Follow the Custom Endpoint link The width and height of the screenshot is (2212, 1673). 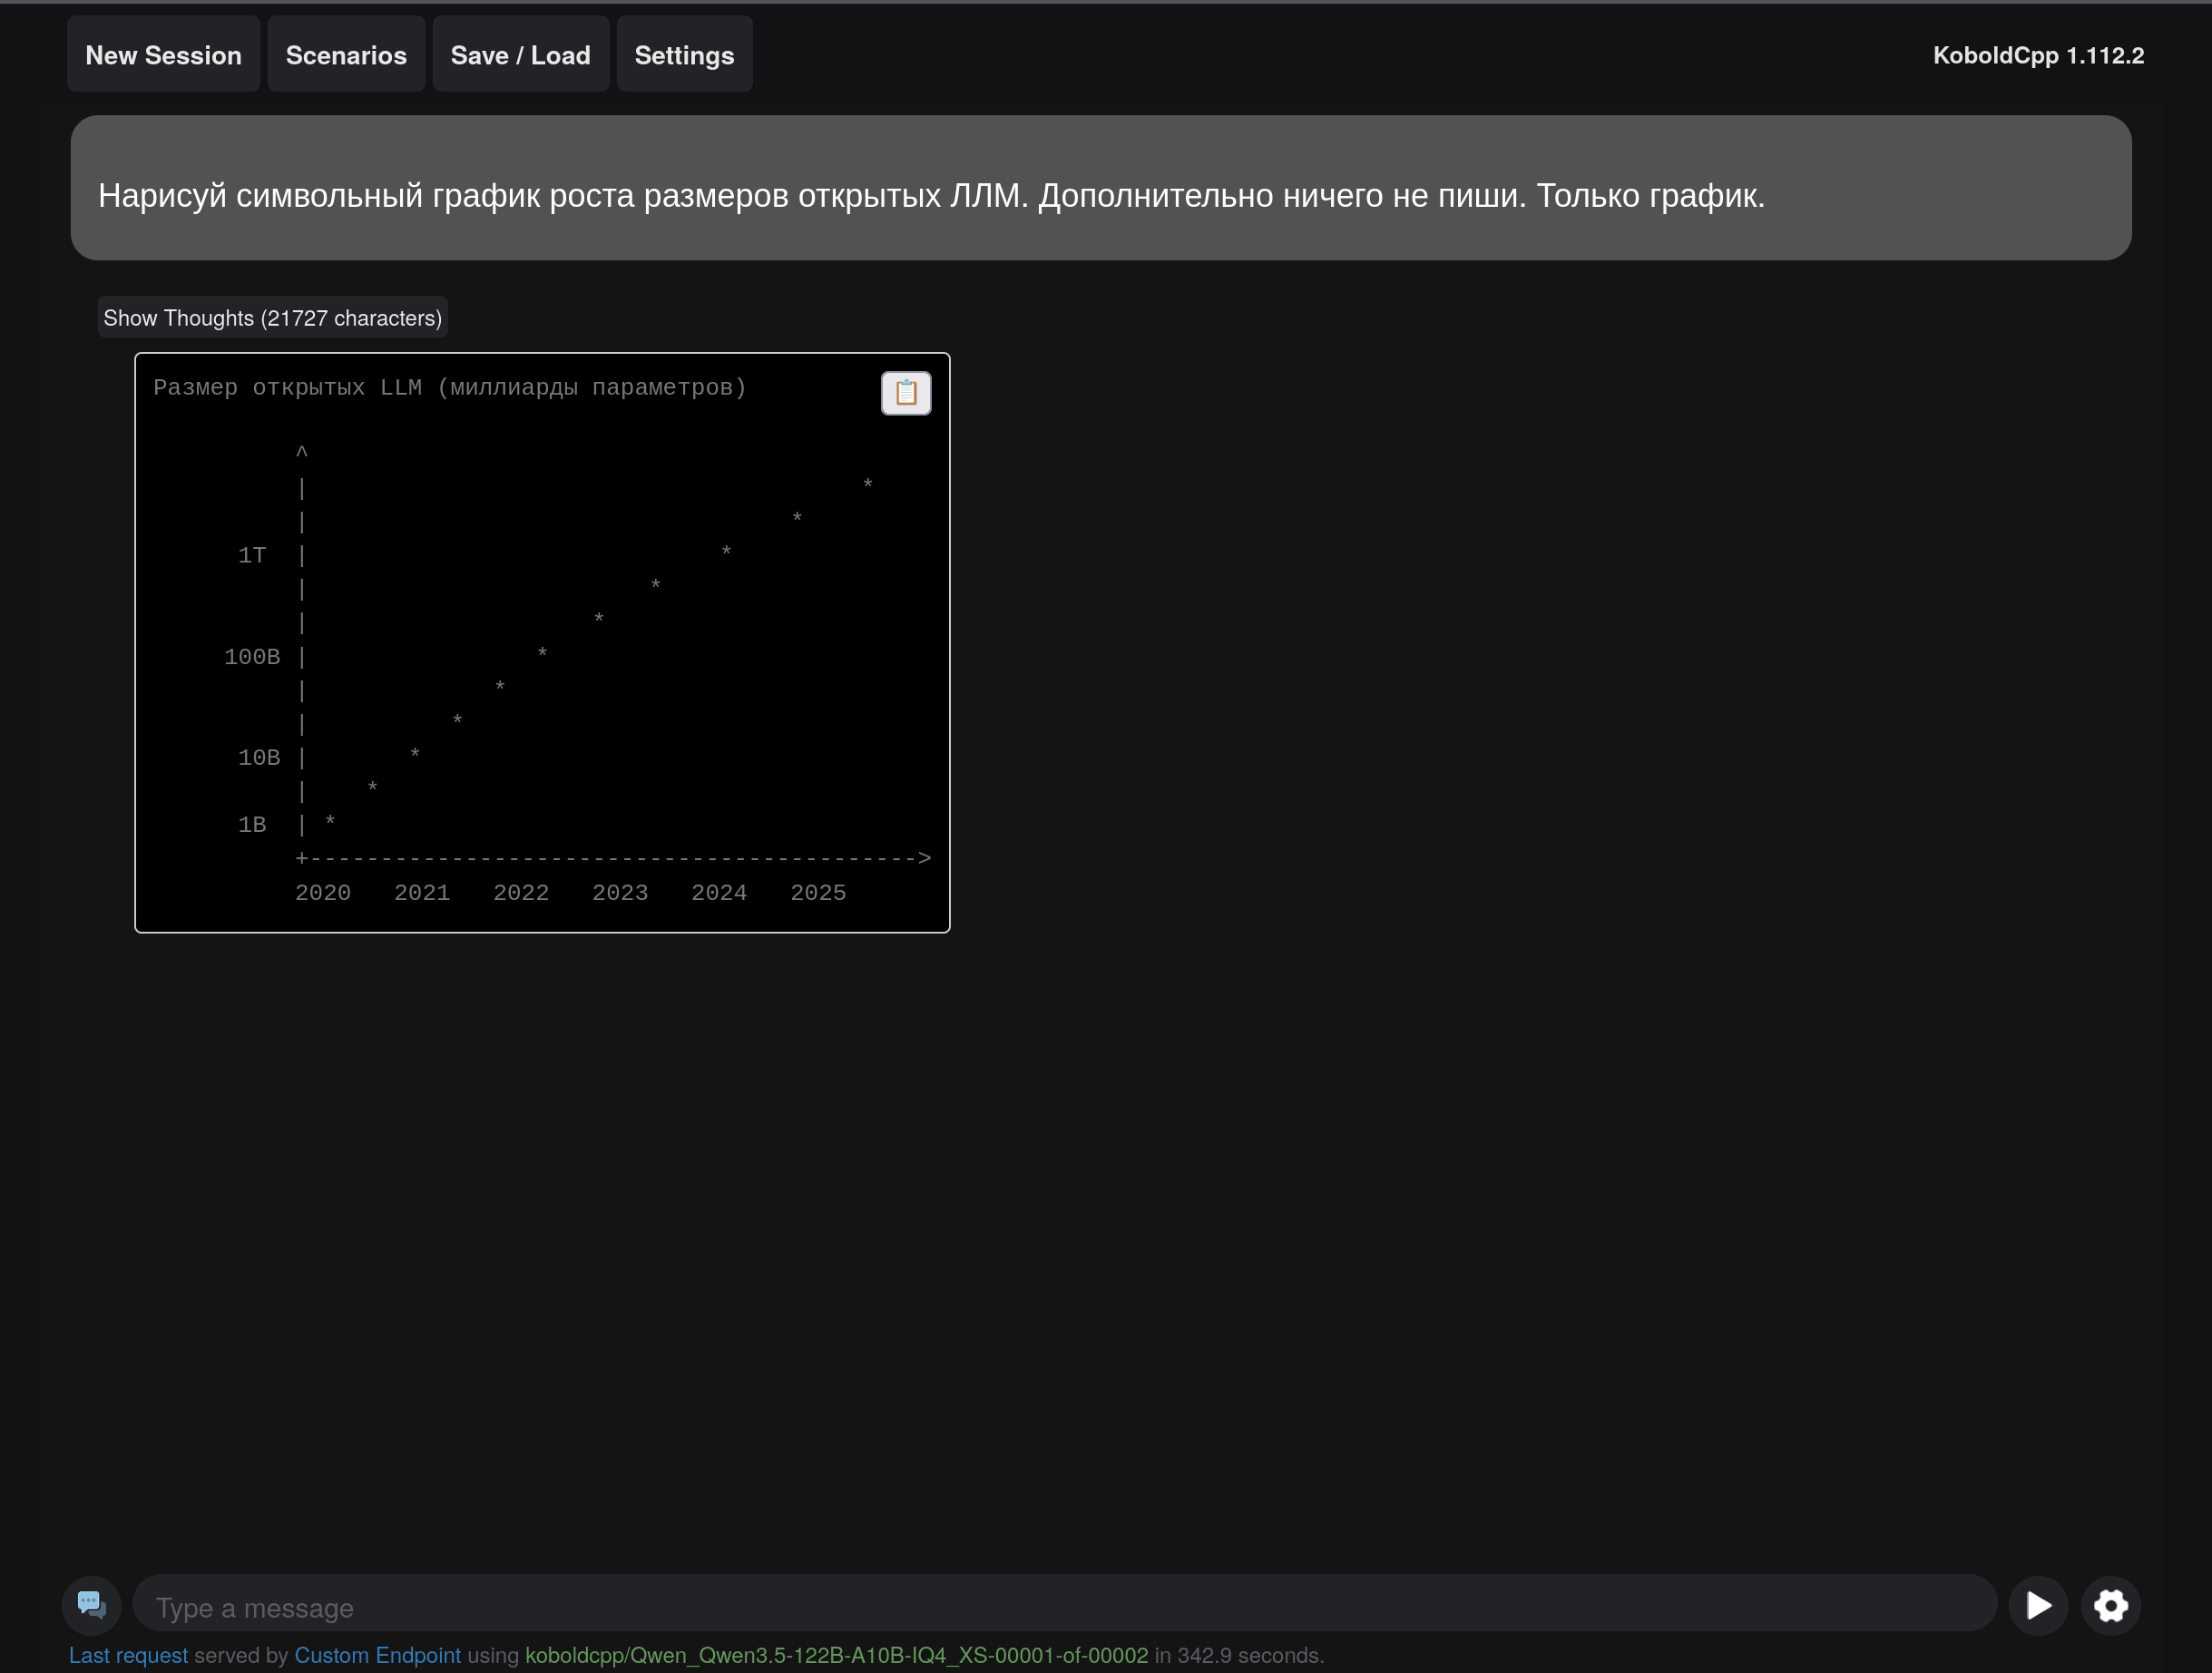[x=378, y=1656]
